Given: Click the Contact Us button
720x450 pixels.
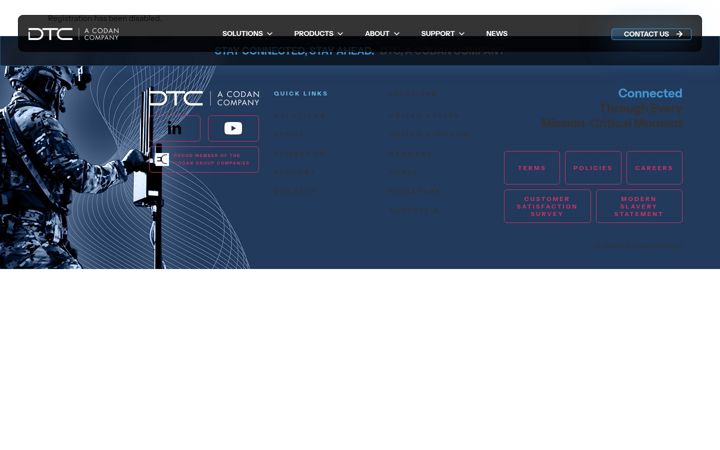Looking at the screenshot, I should tap(651, 34).
